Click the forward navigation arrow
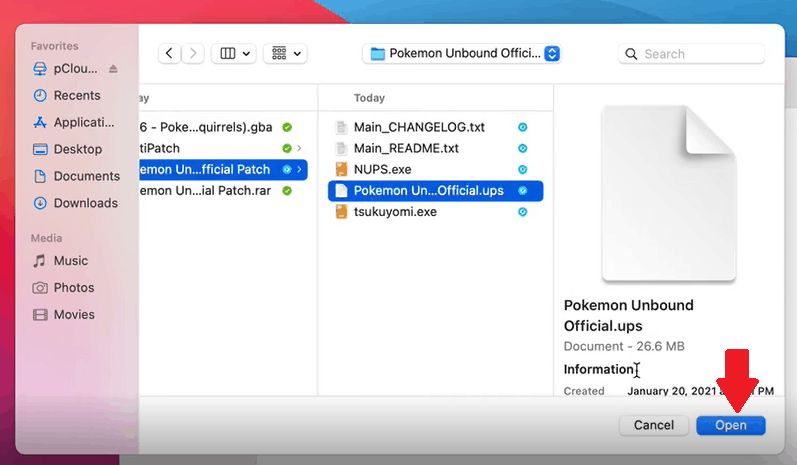 pos(193,53)
